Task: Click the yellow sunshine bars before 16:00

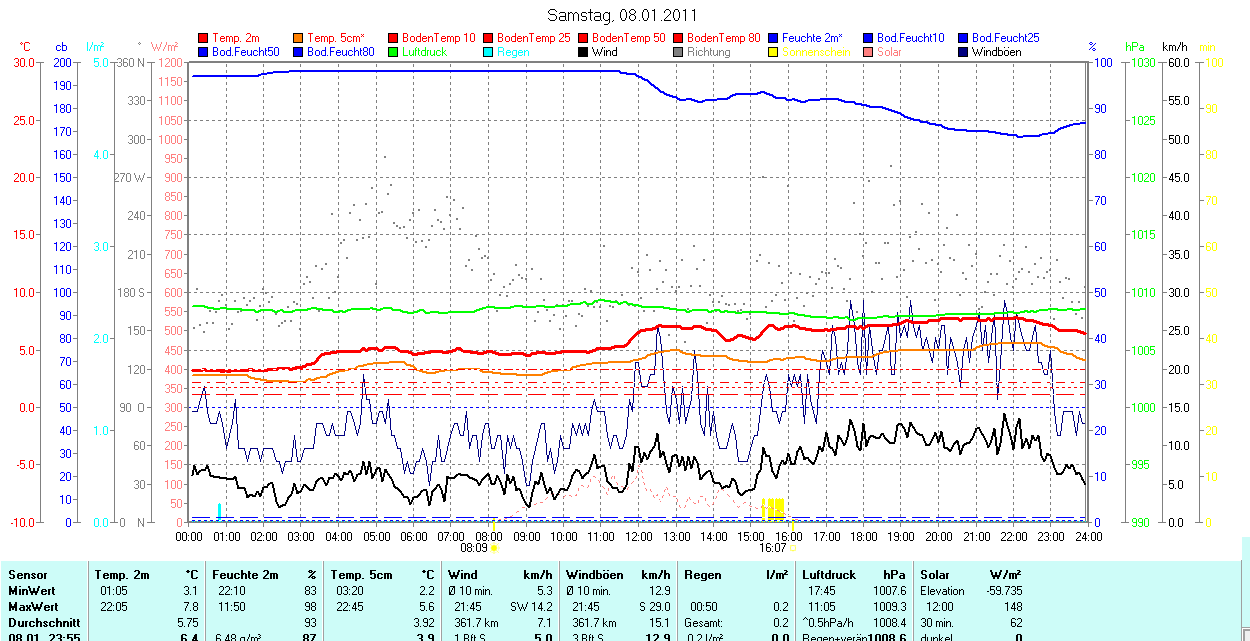Action: pos(773,508)
